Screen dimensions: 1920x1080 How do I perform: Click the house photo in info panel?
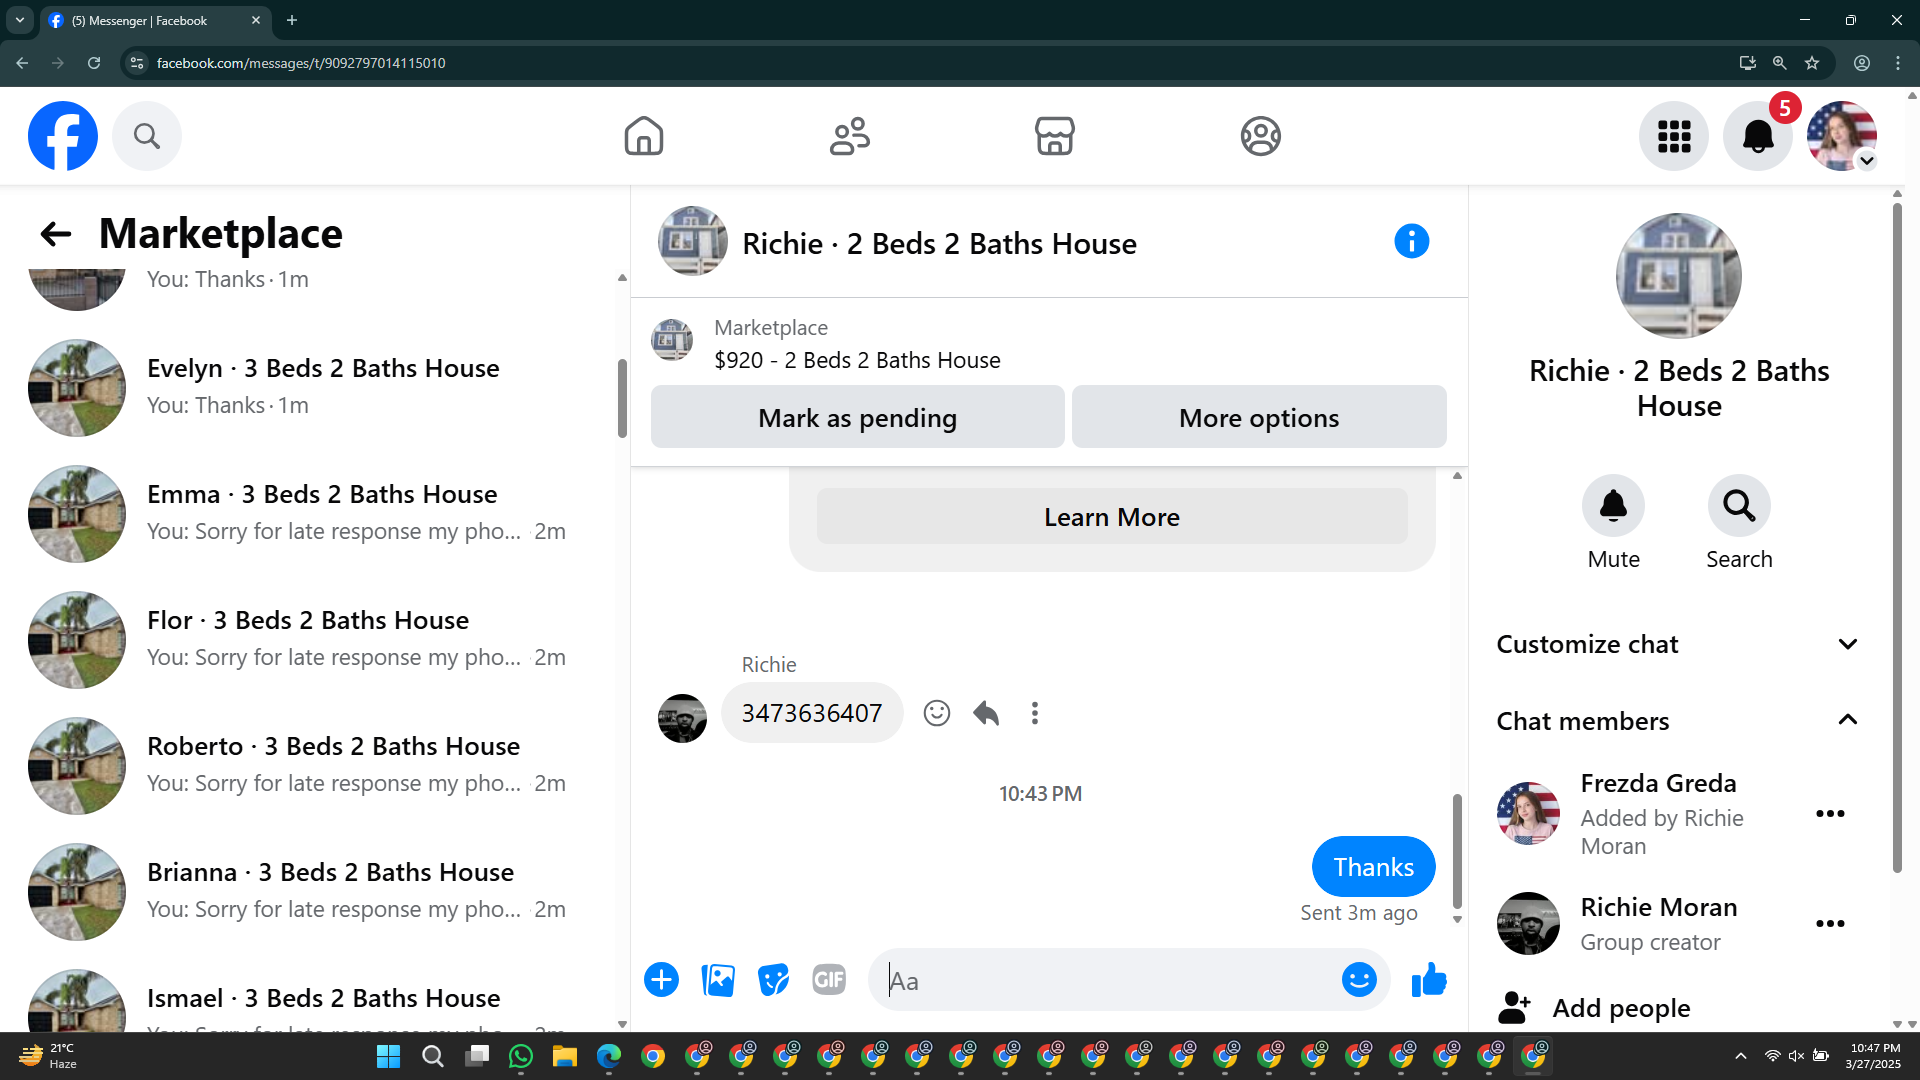(1679, 276)
